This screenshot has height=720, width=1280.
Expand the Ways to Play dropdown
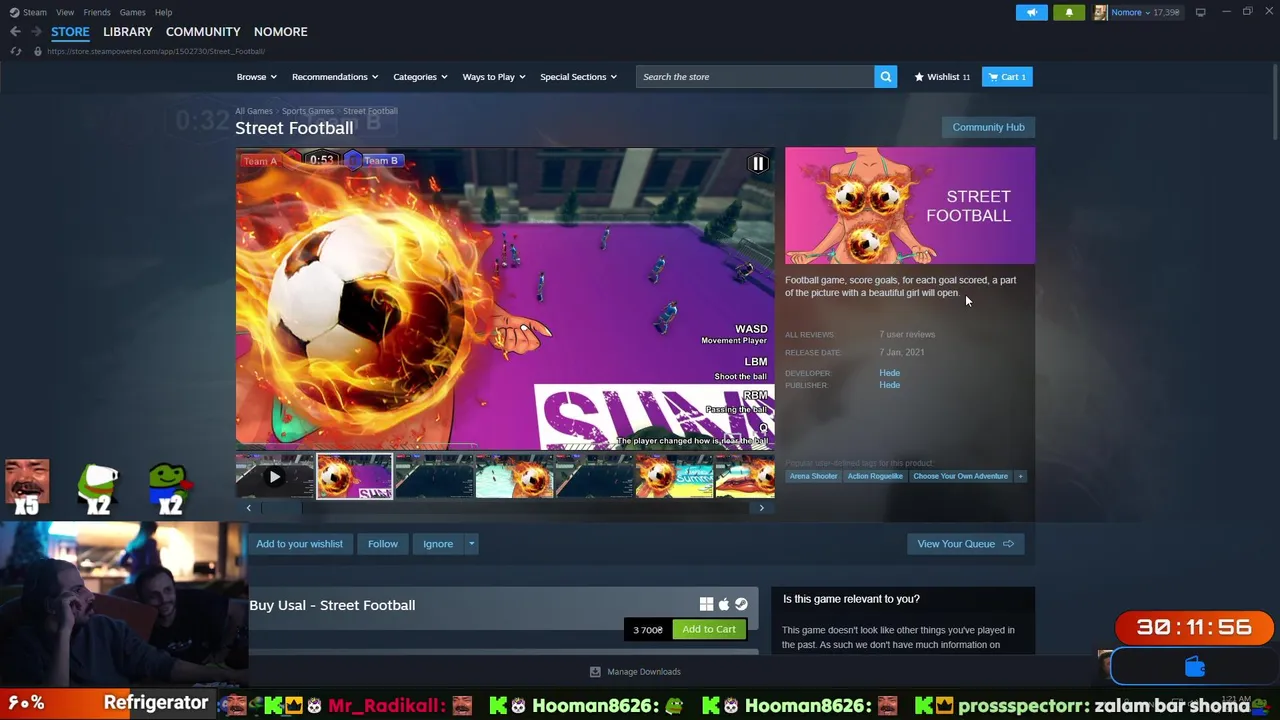coord(494,77)
